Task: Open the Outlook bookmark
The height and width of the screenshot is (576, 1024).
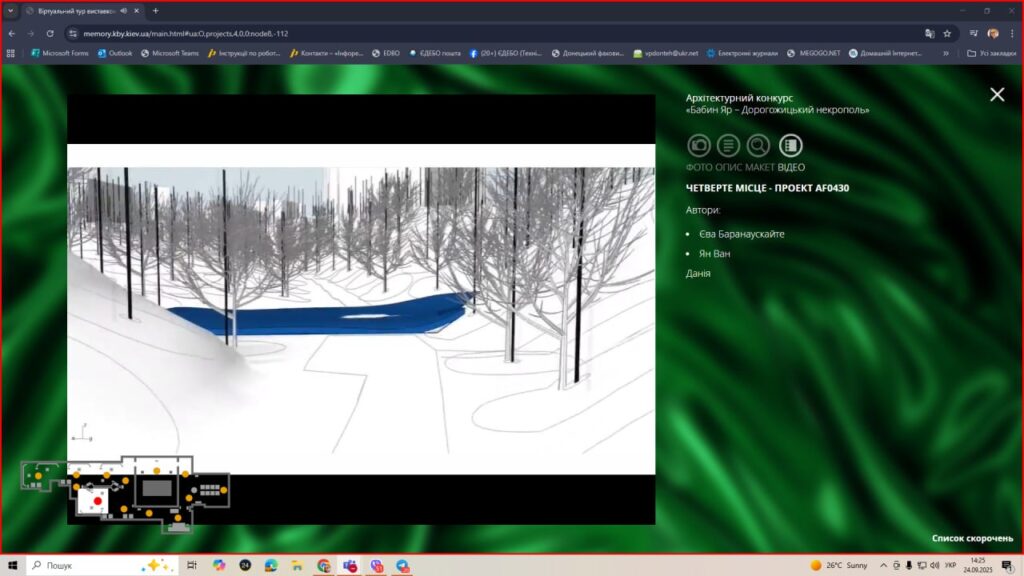Action: 114,53
